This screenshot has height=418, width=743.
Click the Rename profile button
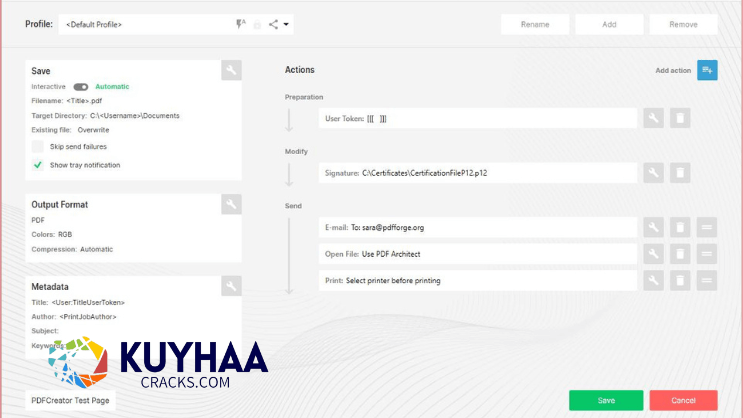click(x=535, y=24)
